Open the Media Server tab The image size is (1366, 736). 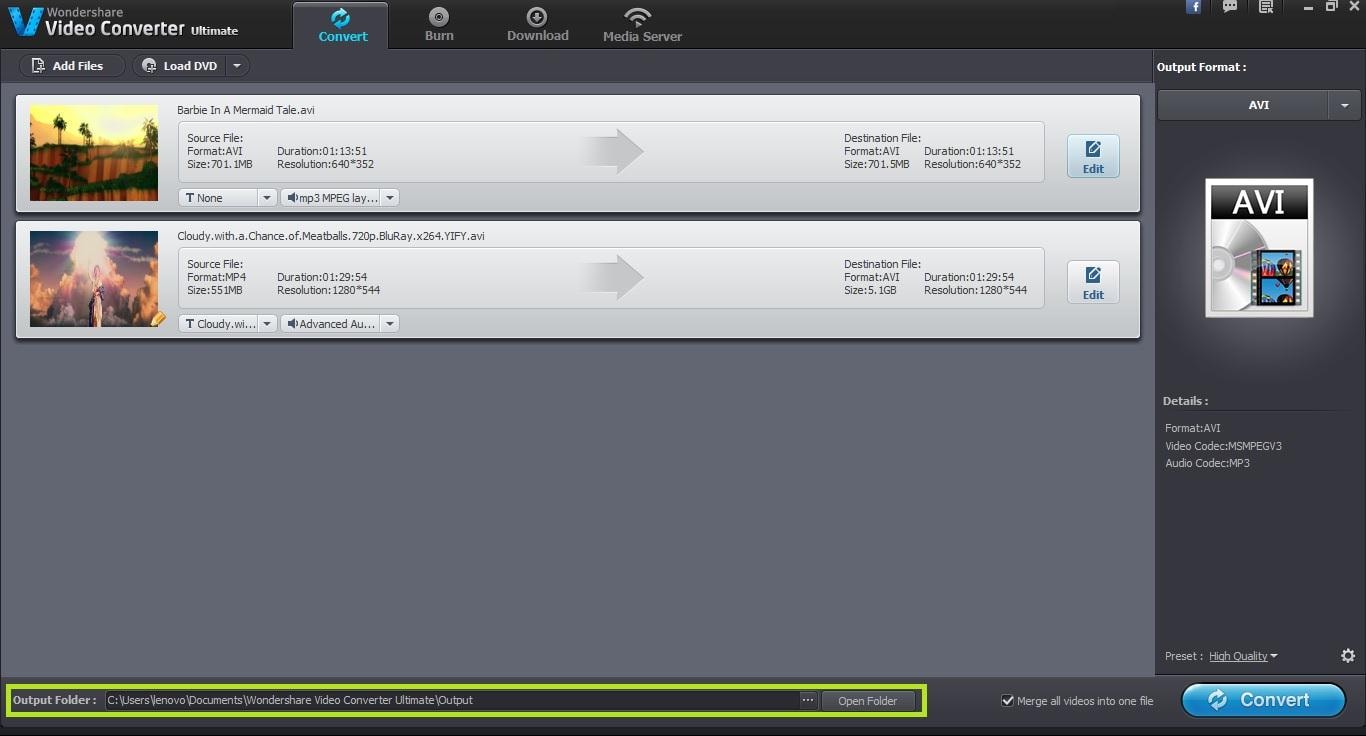[642, 25]
